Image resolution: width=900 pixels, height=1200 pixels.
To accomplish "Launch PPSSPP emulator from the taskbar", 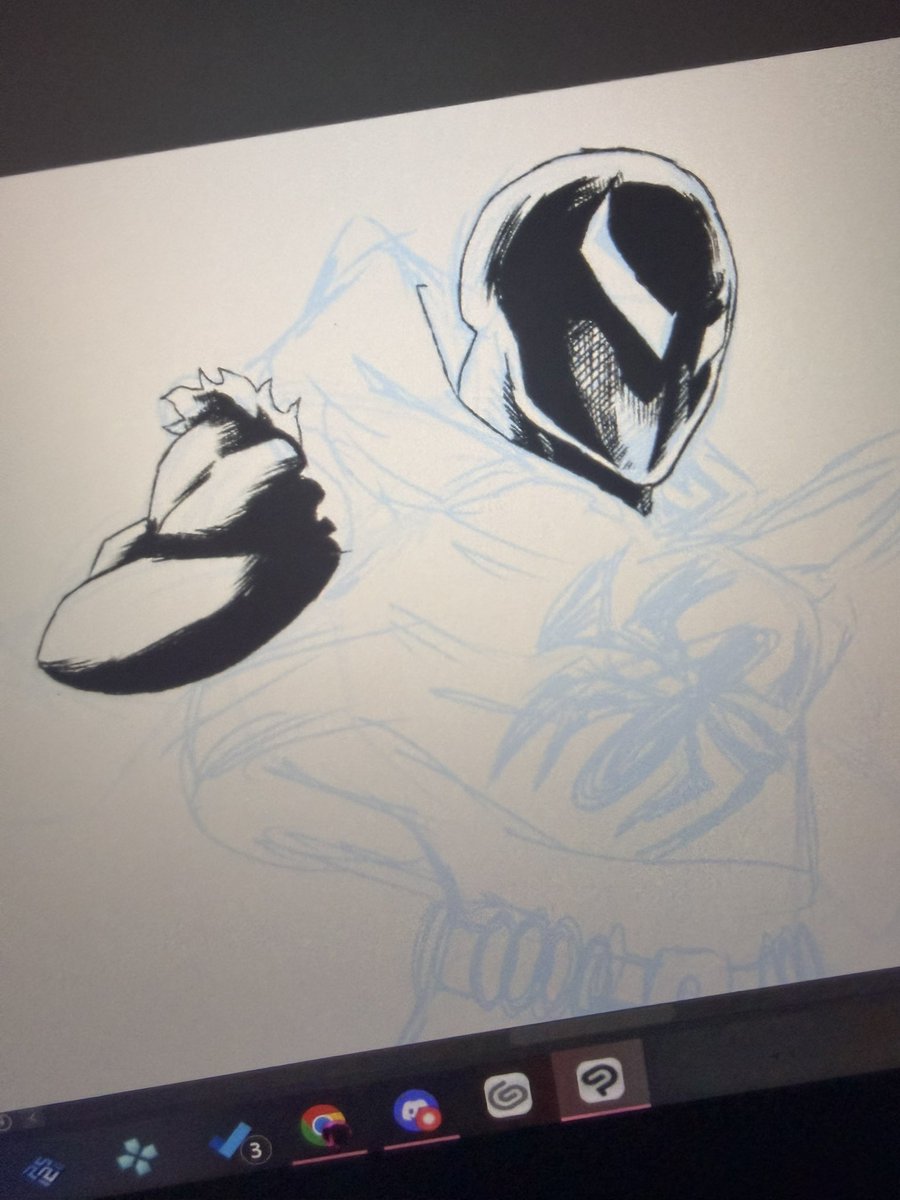I will (136, 1157).
